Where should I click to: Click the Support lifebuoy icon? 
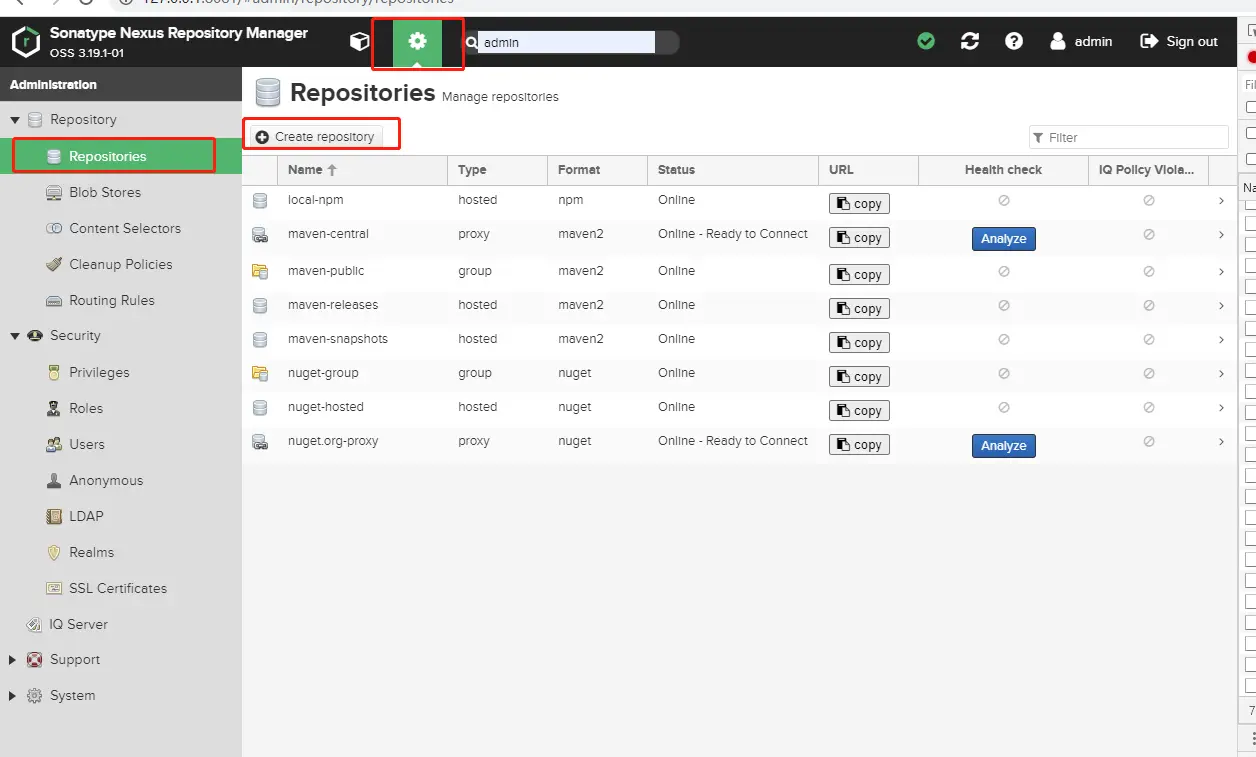click(35, 660)
